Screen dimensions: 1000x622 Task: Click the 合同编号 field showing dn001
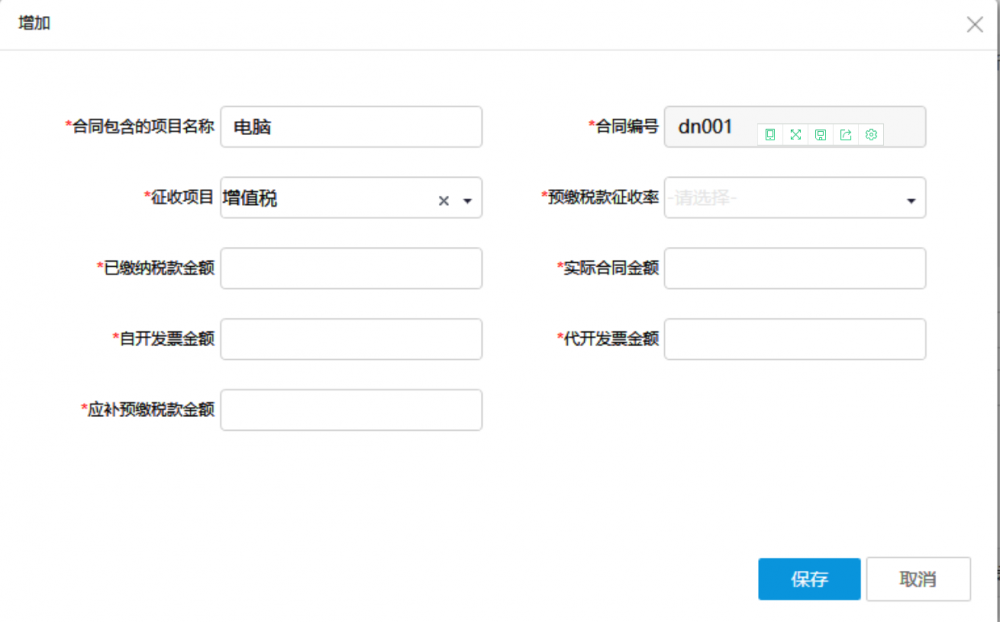click(x=712, y=127)
